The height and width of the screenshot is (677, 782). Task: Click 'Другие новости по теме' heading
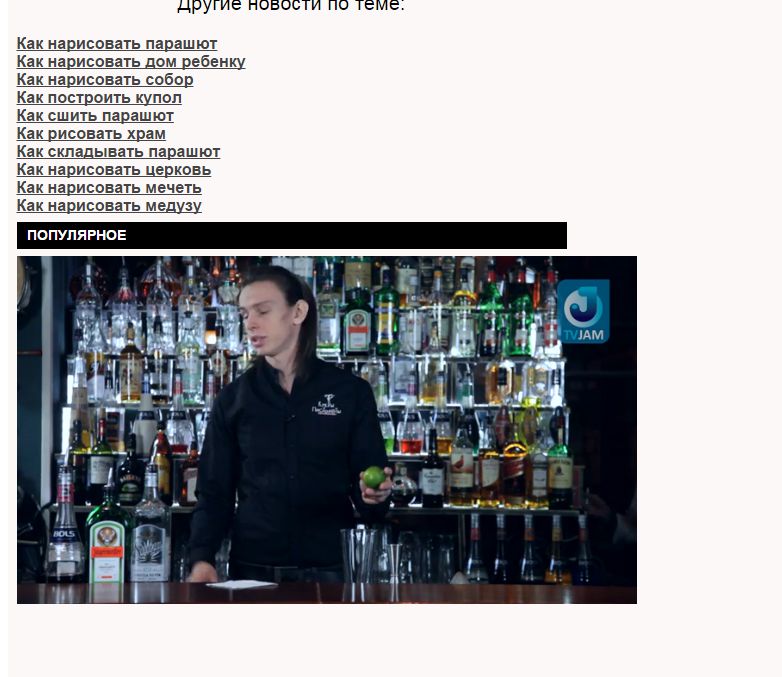(x=290, y=6)
